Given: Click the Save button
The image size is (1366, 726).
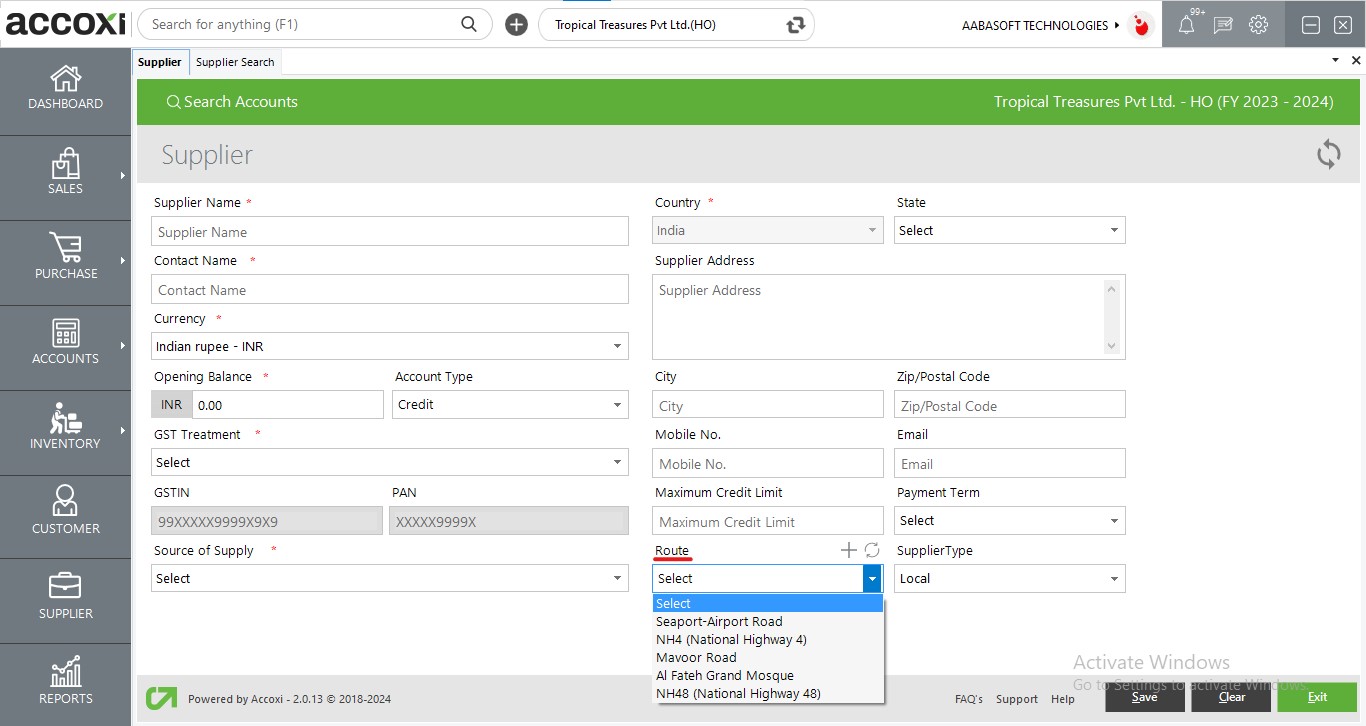Looking at the screenshot, I should click(1144, 697).
